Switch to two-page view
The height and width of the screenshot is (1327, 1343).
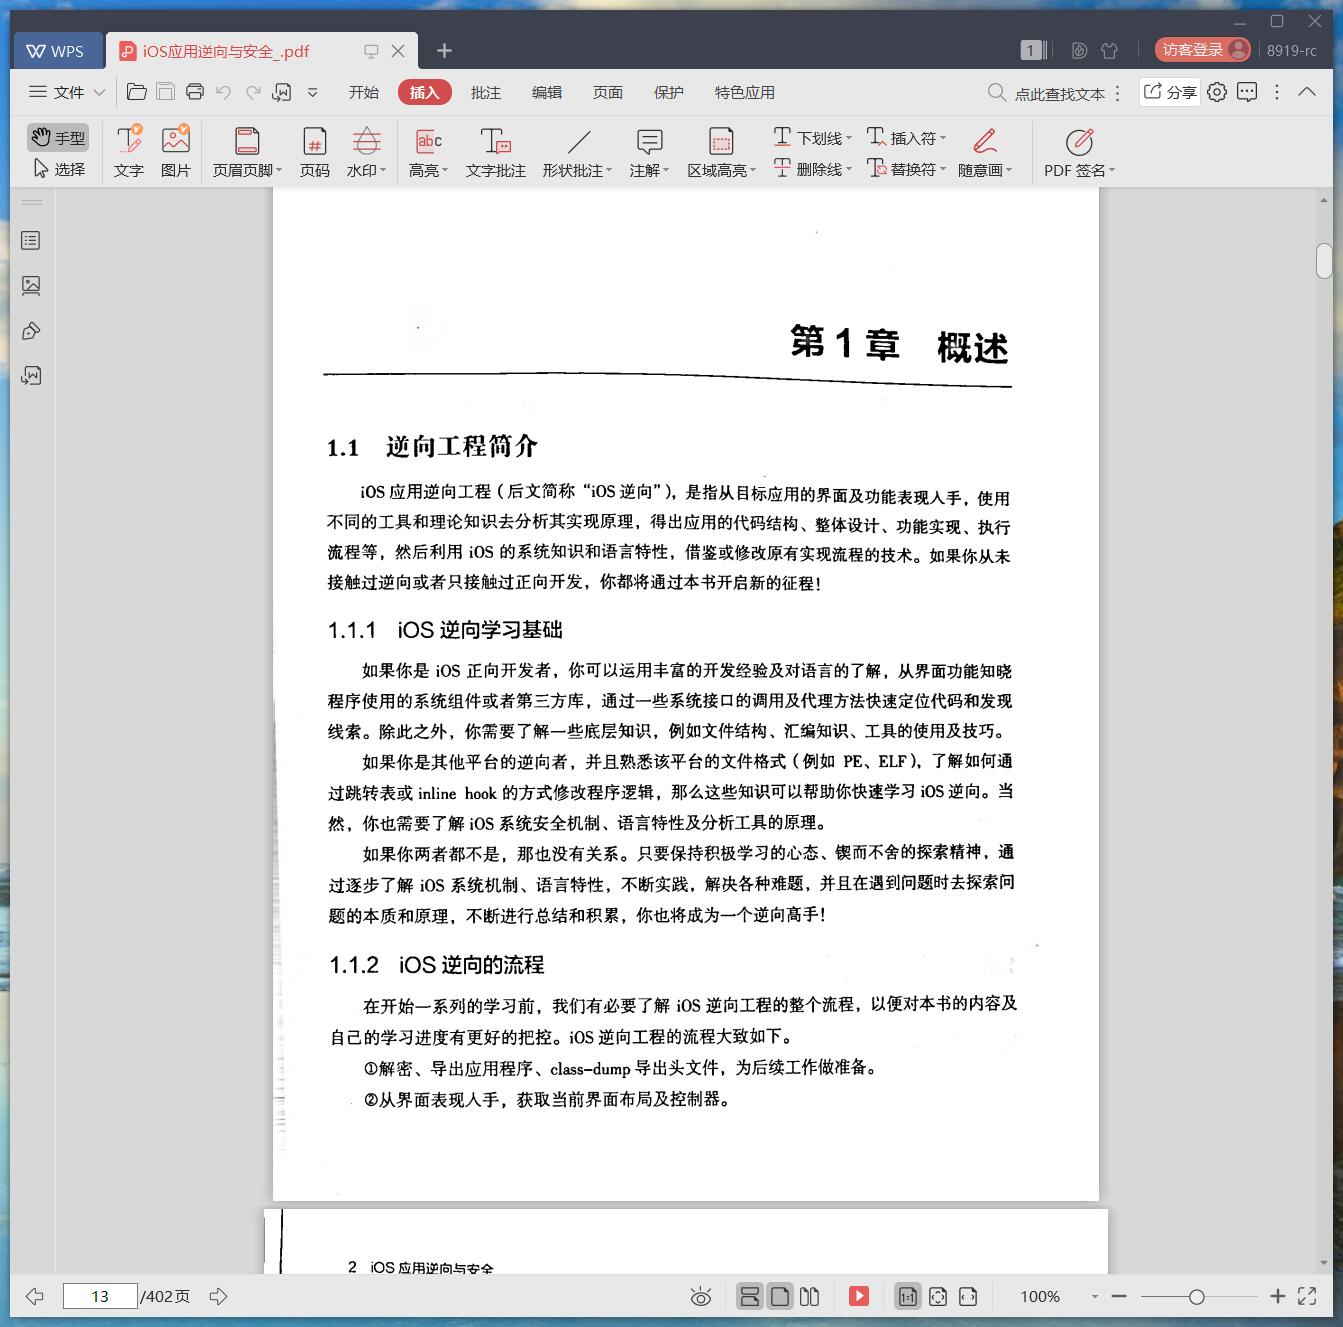tap(810, 1296)
